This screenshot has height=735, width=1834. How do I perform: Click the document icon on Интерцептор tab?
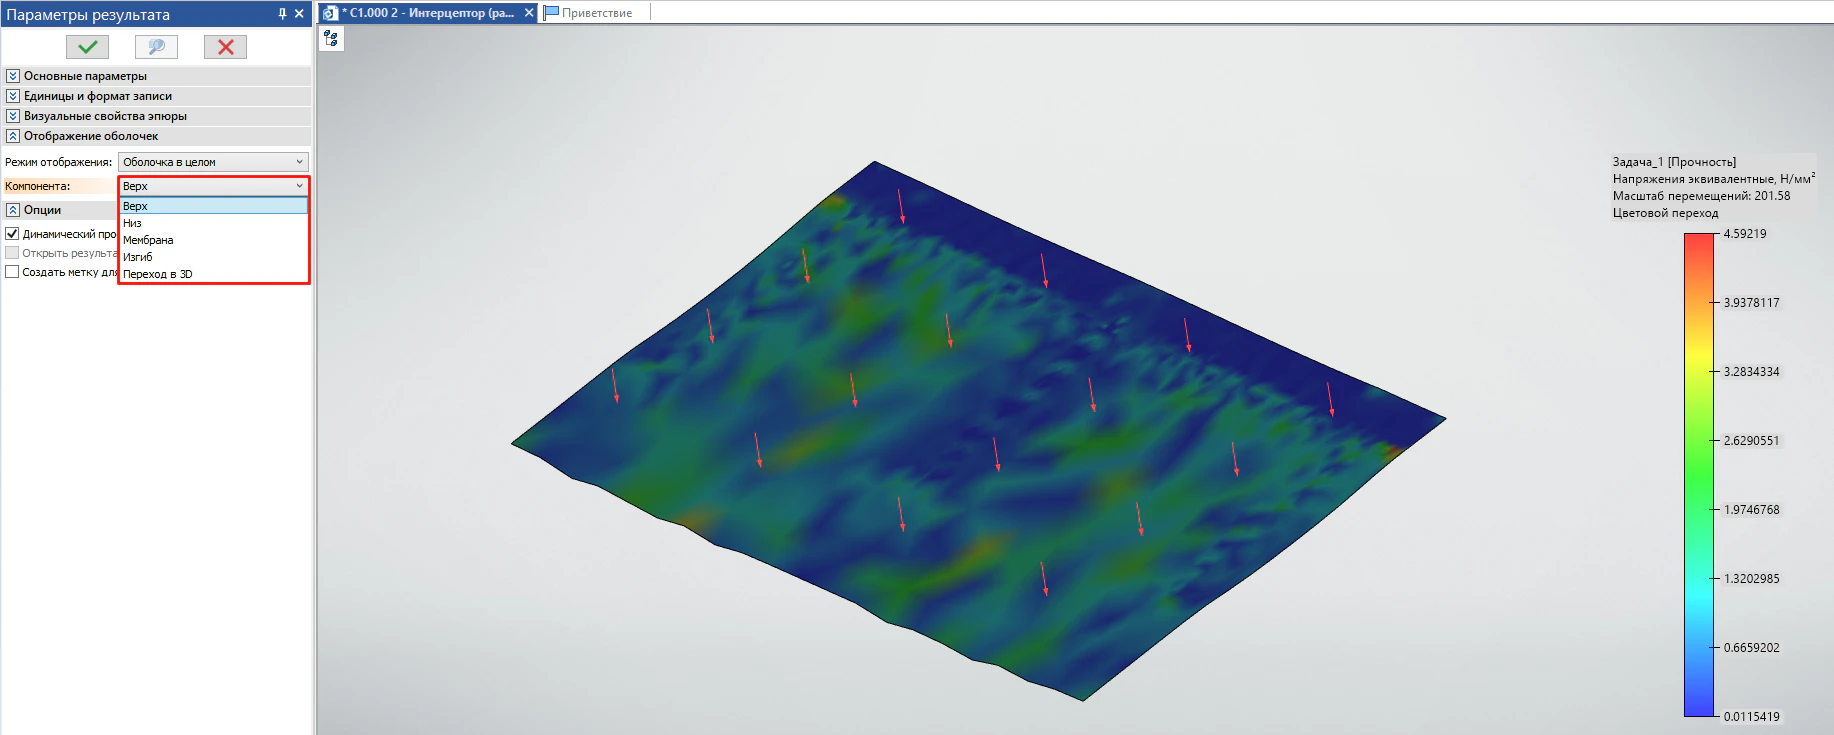331,13
